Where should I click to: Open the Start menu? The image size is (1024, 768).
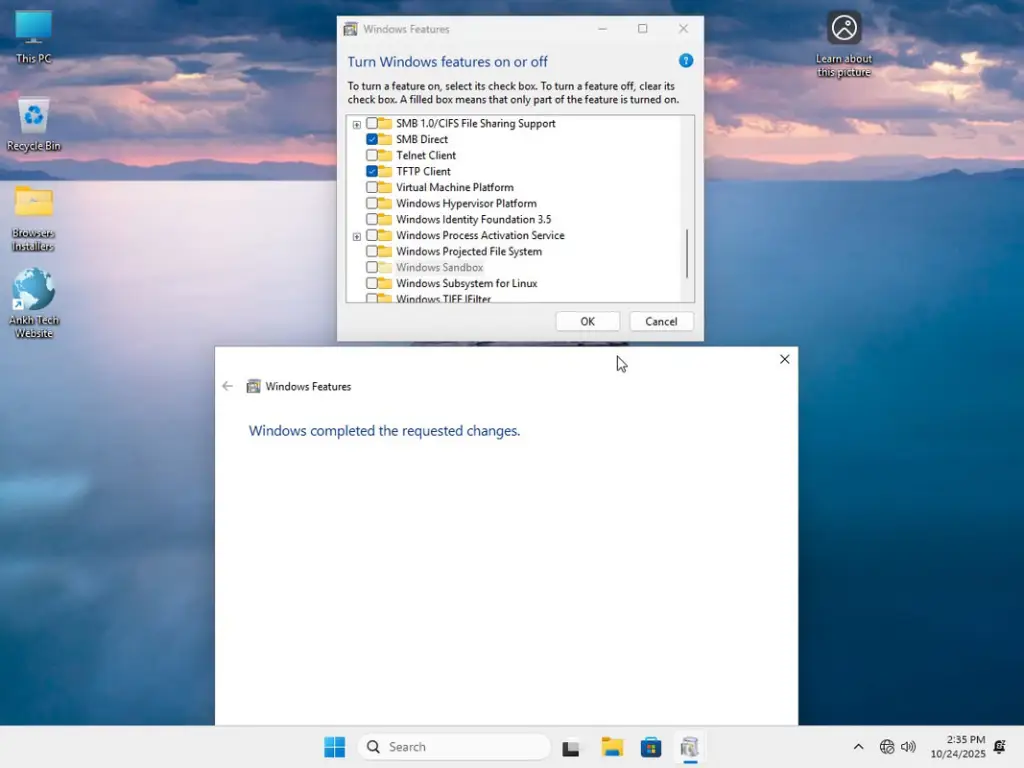334,746
